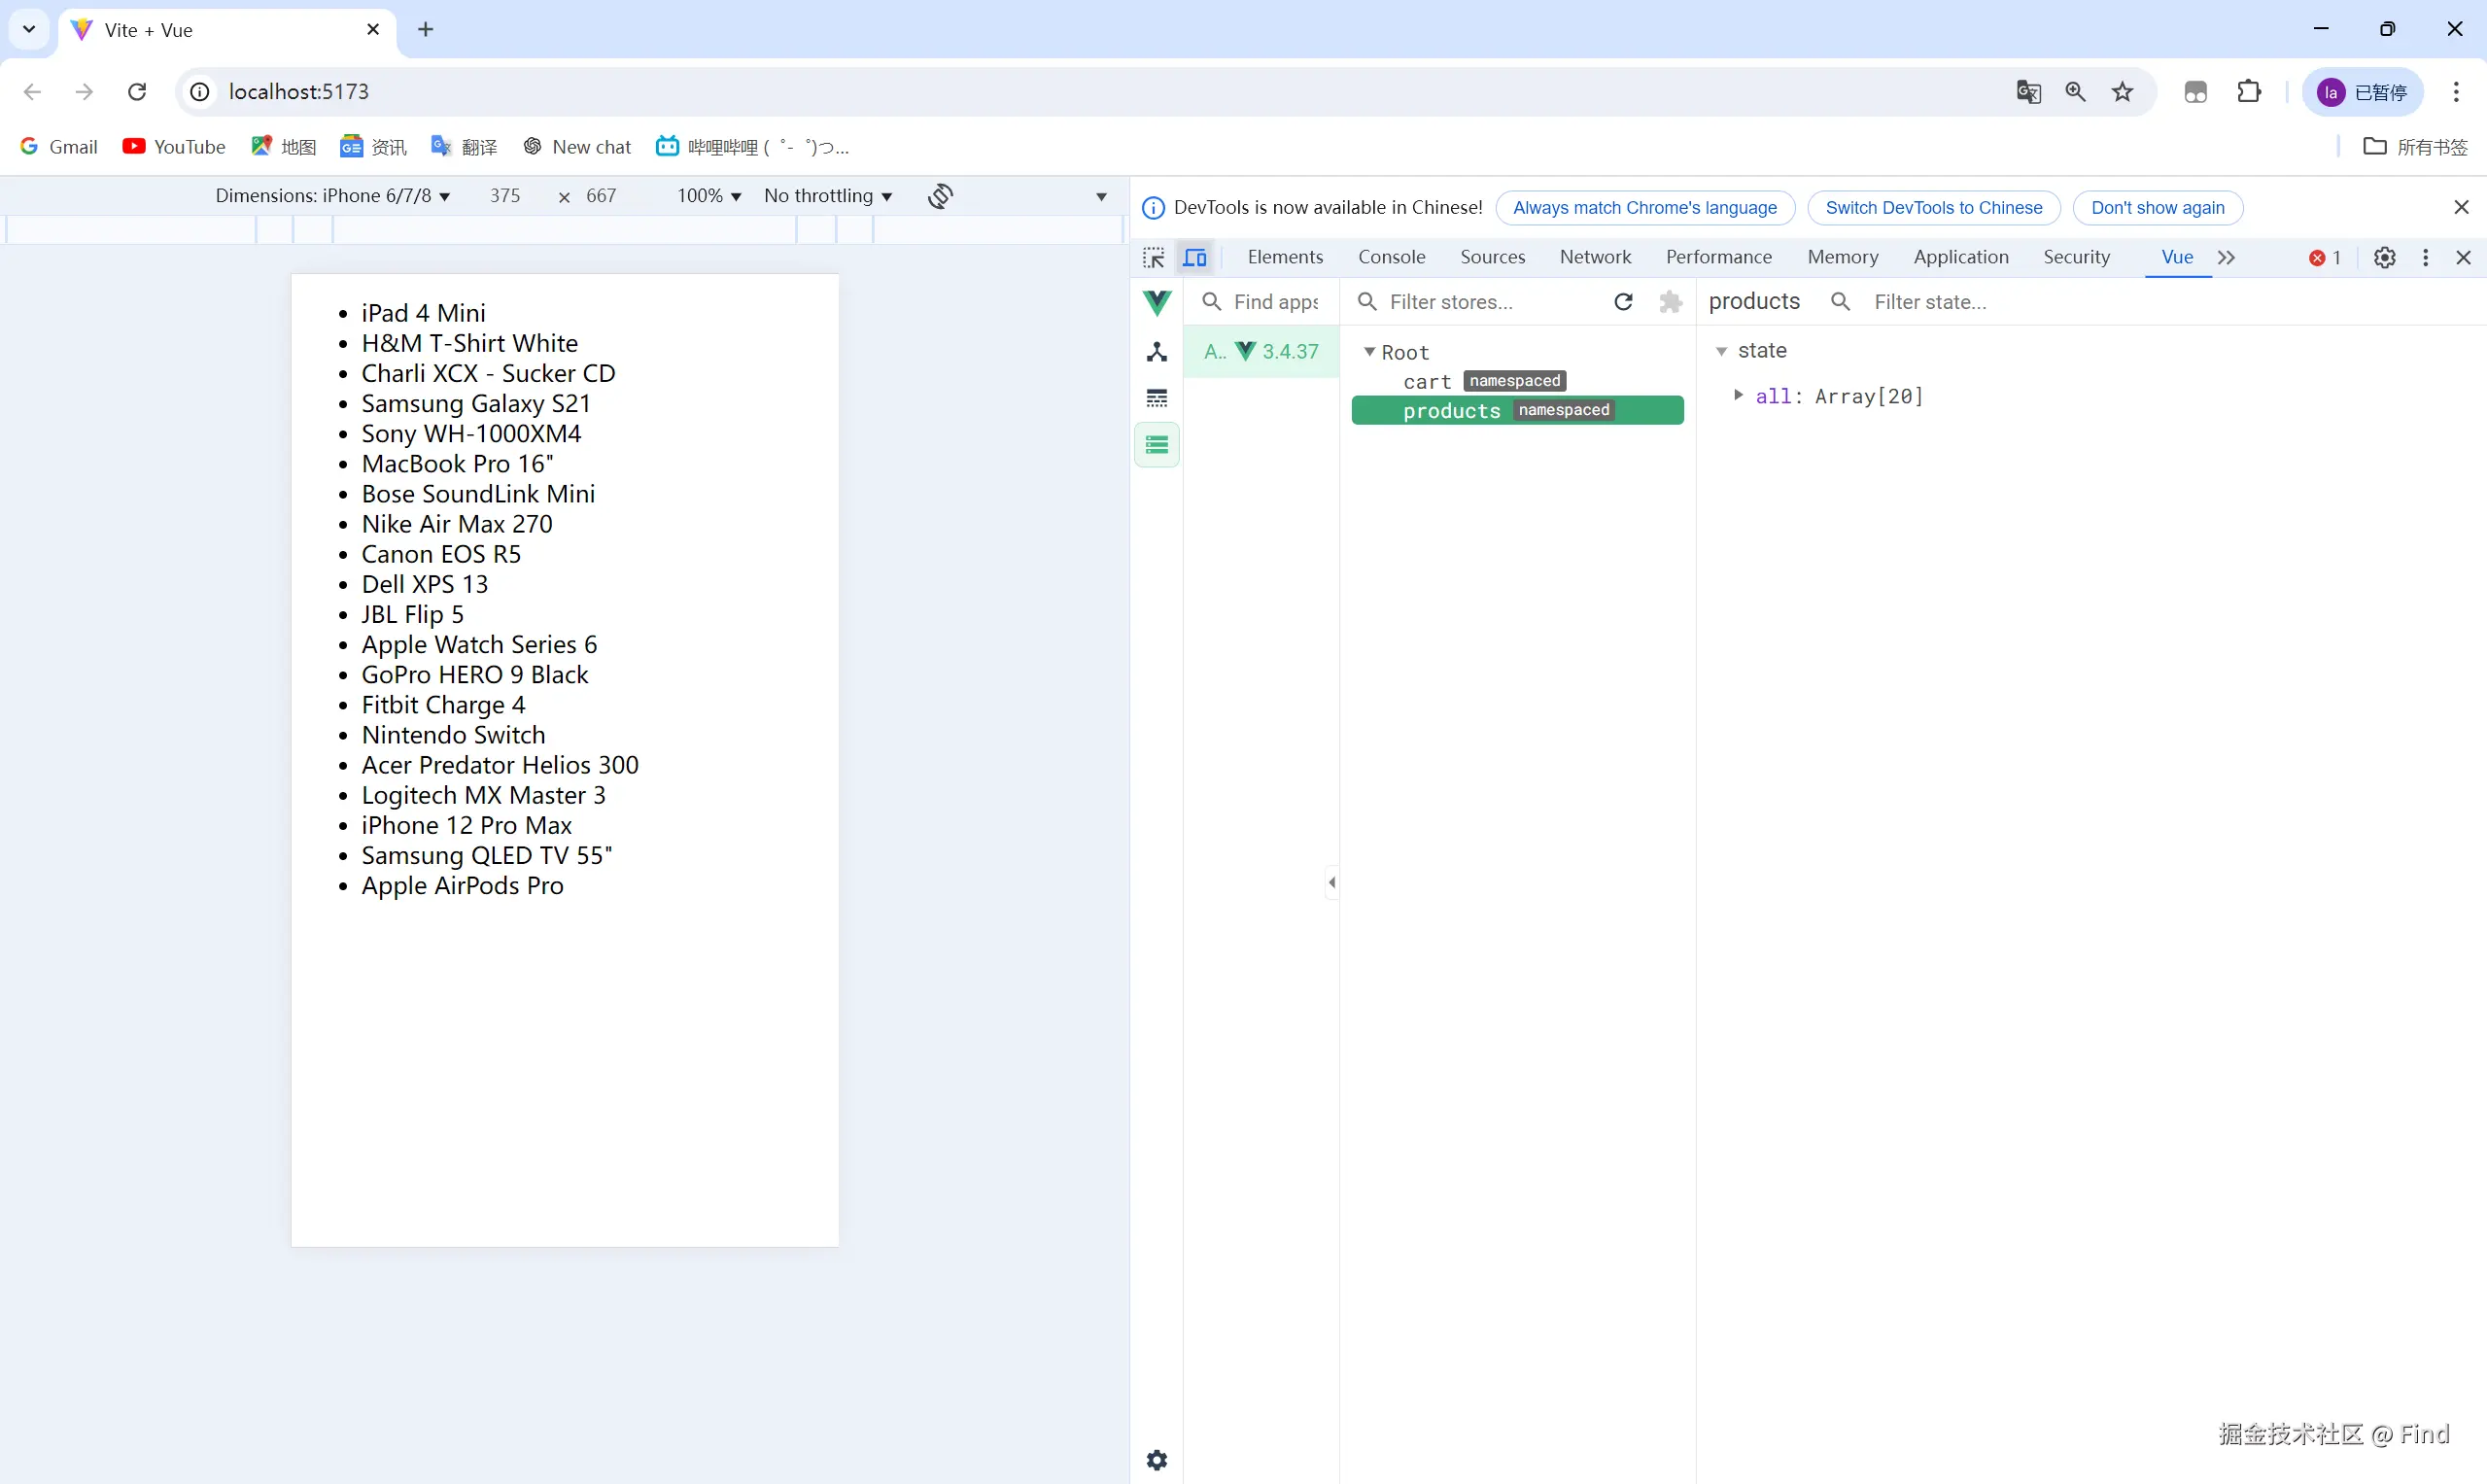Open the Dimensions iPhone 6/7/8 dropdown
Image resolution: width=2487 pixels, height=1484 pixels.
coord(333,196)
